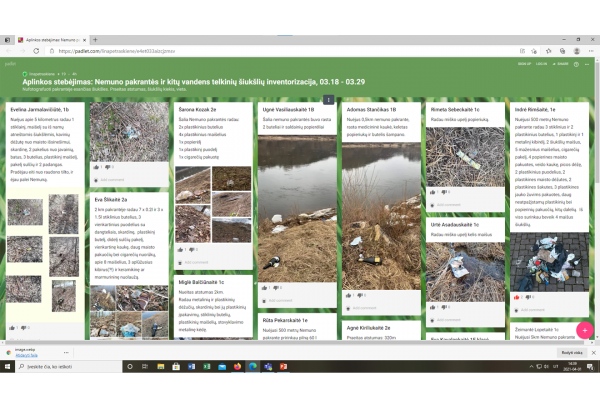Viewport: 600px width, 400px height.
Task: Click the Rodyti viską downloads button
Action: 572,353
